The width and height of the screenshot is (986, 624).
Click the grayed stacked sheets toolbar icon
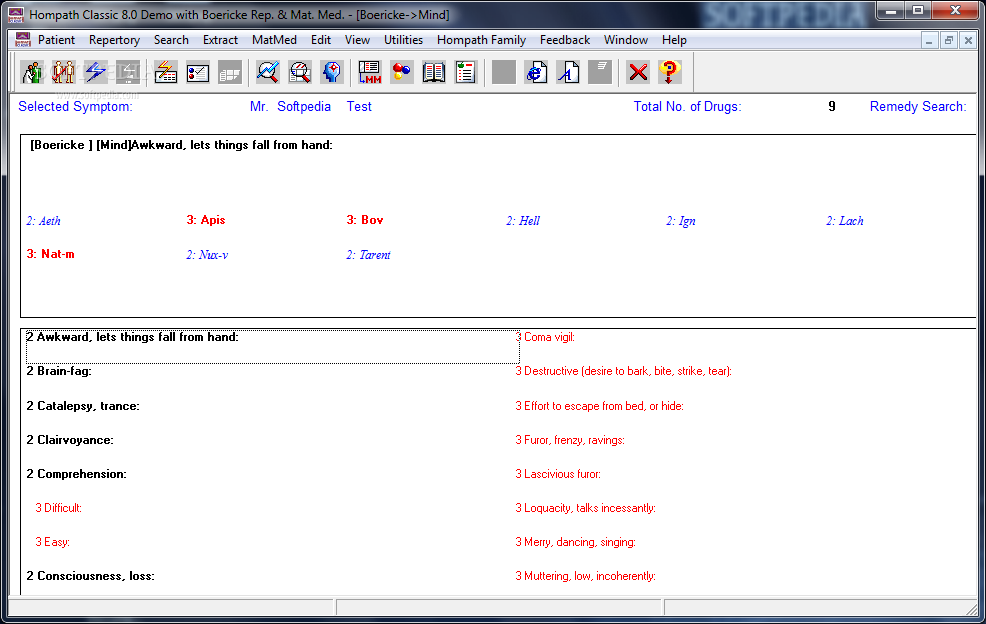point(230,72)
